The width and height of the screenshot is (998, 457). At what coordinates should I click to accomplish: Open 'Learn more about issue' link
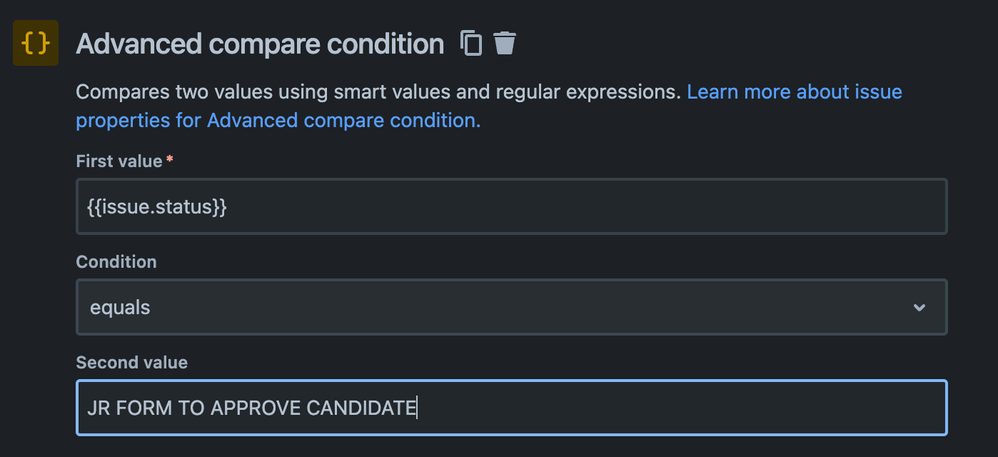794,92
